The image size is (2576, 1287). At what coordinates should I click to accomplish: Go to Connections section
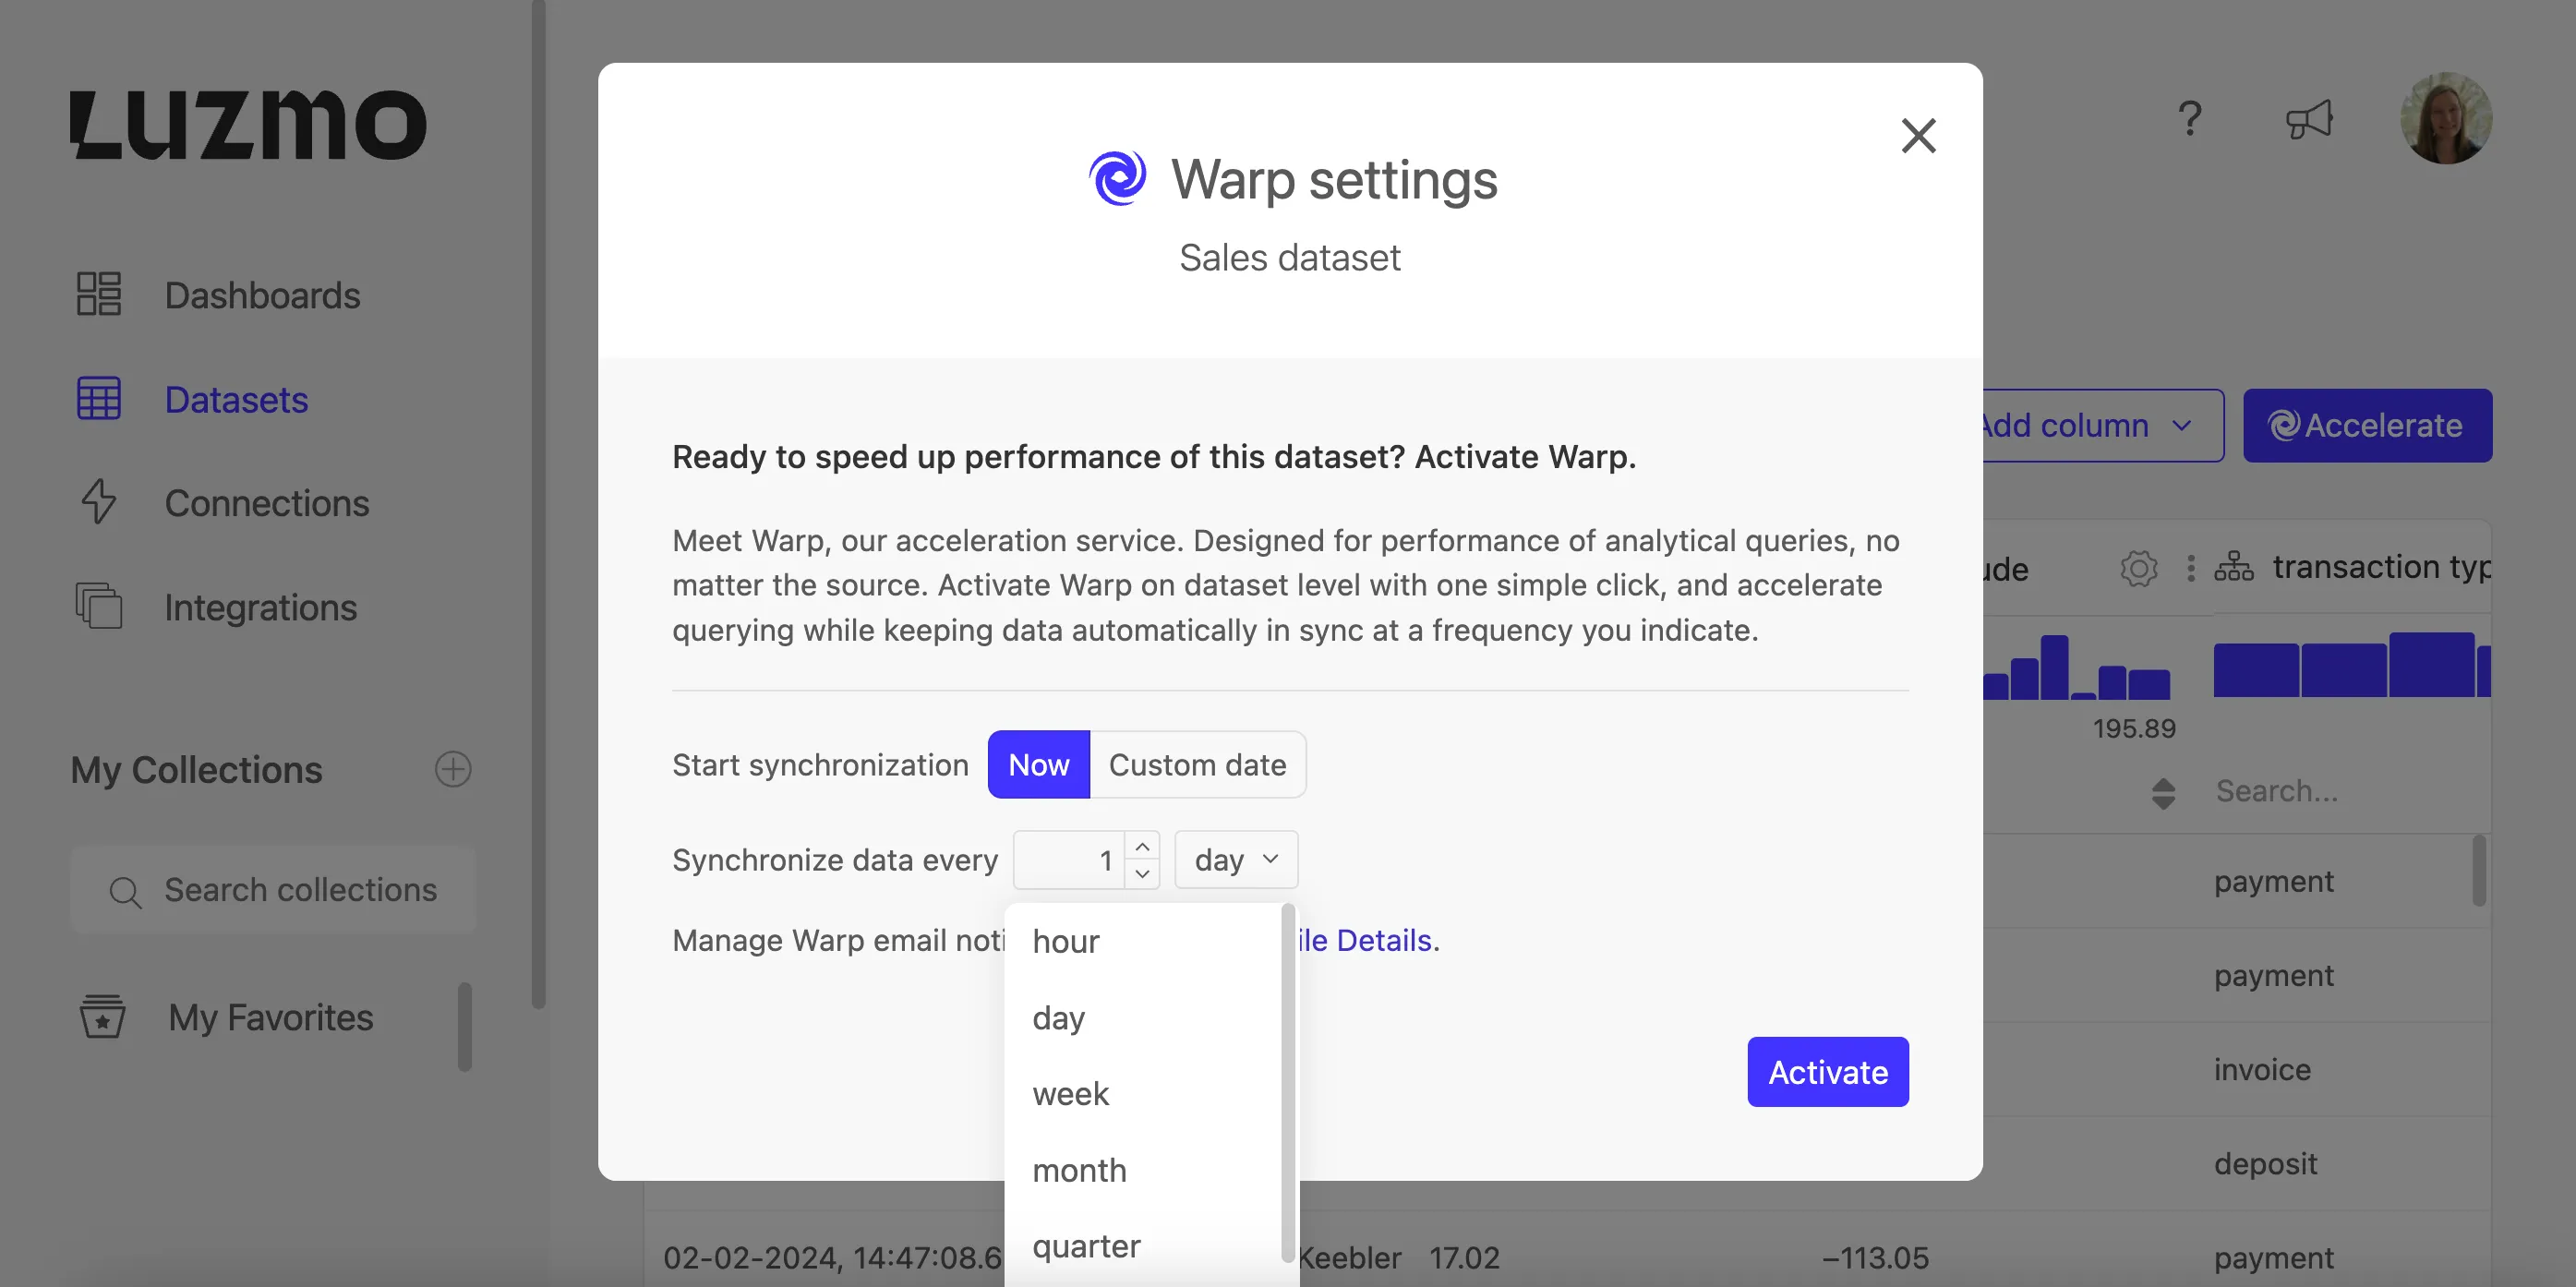click(x=267, y=502)
